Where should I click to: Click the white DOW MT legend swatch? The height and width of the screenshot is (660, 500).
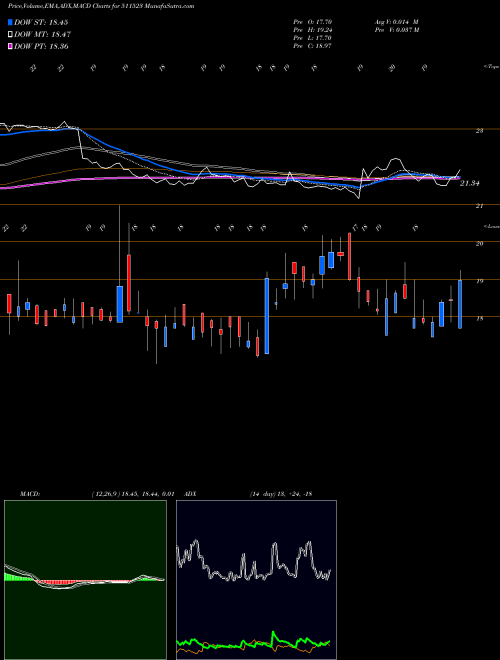click(11, 34)
